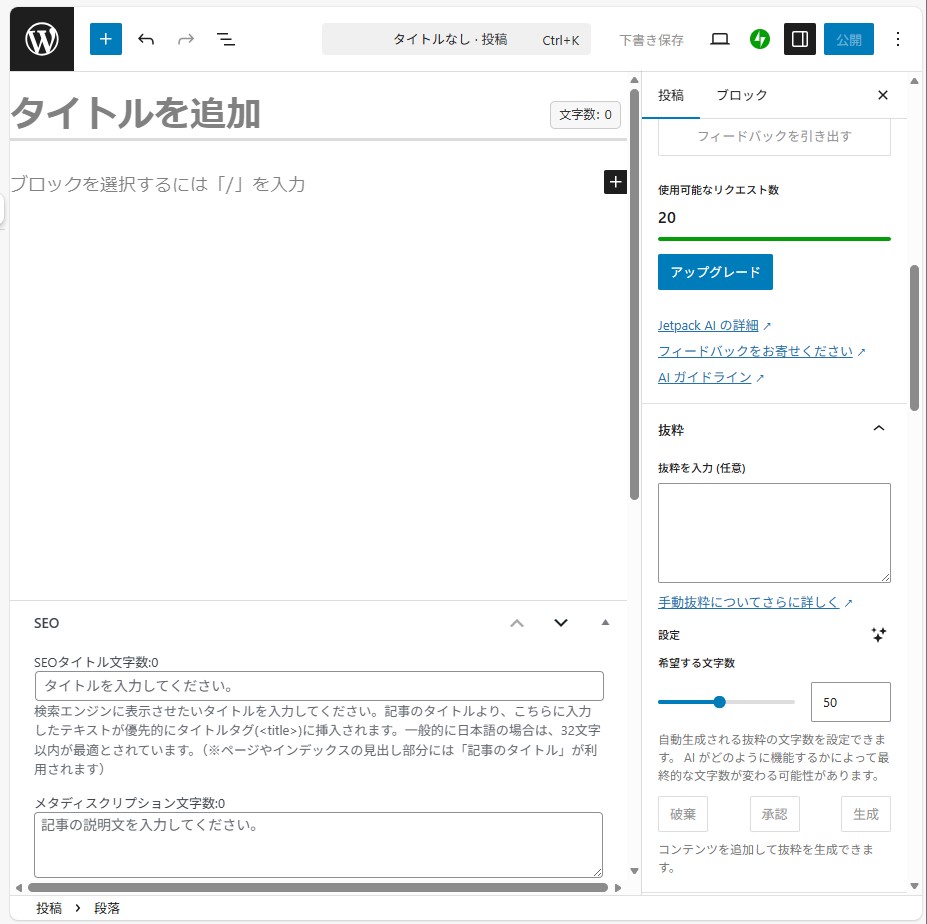Open the document overview list icon
Viewport: 927px width, 924px height.
click(x=226, y=40)
